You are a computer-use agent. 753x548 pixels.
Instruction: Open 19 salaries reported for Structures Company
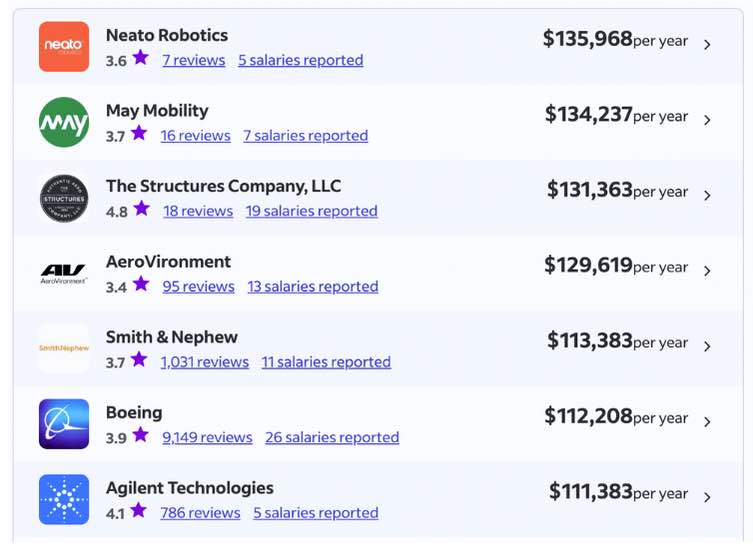(312, 211)
